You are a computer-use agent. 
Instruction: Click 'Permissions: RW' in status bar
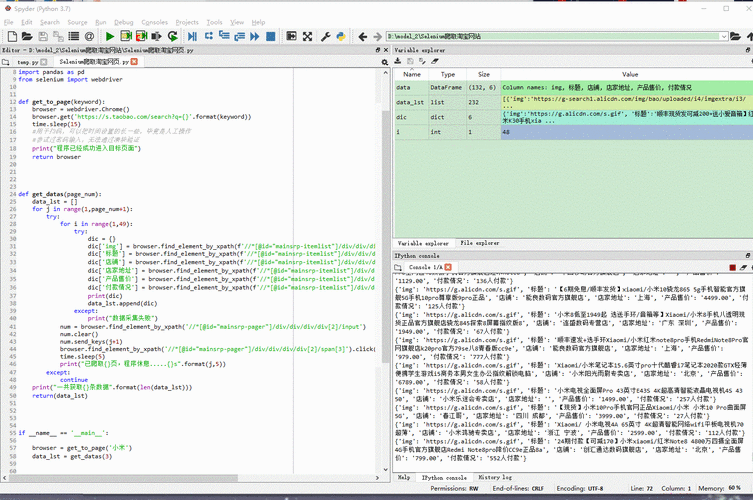coord(454,488)
